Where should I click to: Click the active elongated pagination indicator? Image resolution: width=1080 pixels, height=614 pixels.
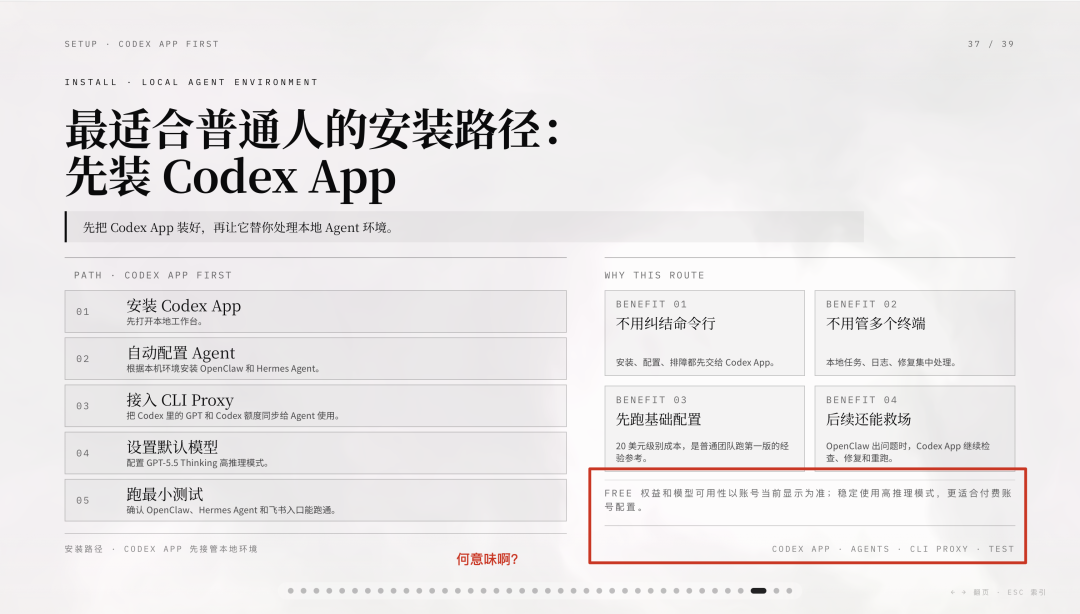click(758, 591)
